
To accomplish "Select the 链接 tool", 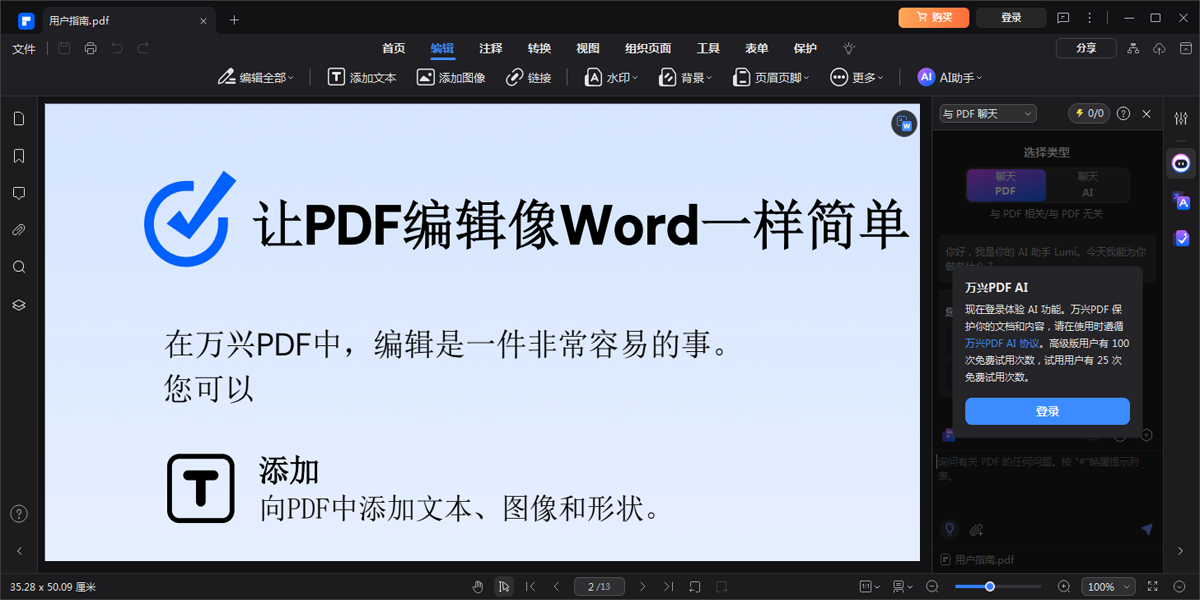I will click(529, 76).
